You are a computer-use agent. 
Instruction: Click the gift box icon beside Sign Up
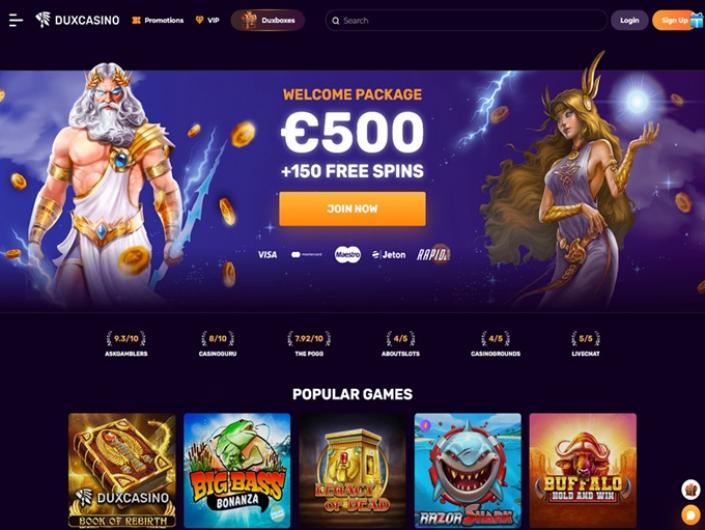tap(697, 20)
